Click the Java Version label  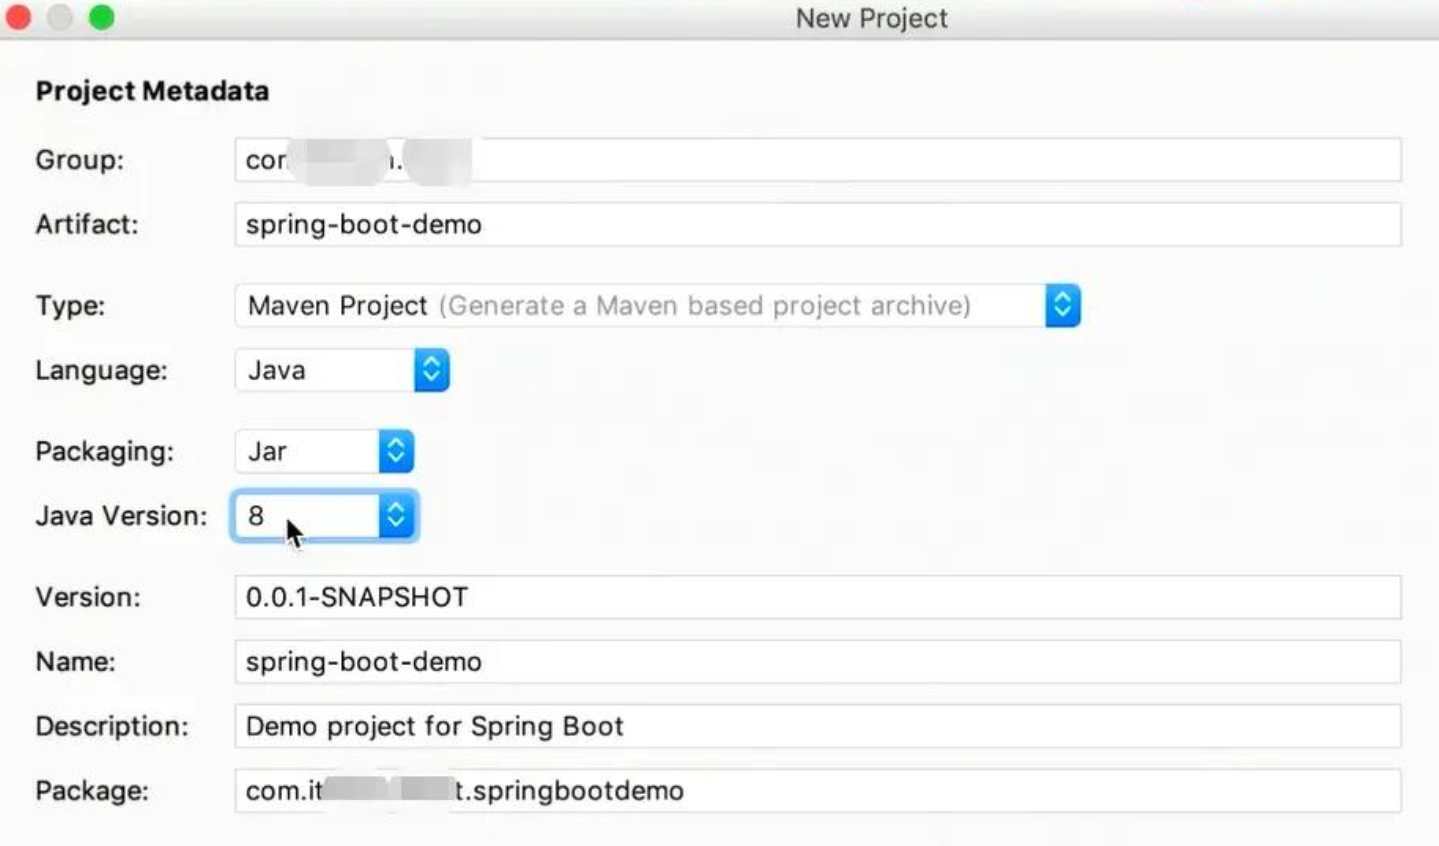(x=121, y=516)
